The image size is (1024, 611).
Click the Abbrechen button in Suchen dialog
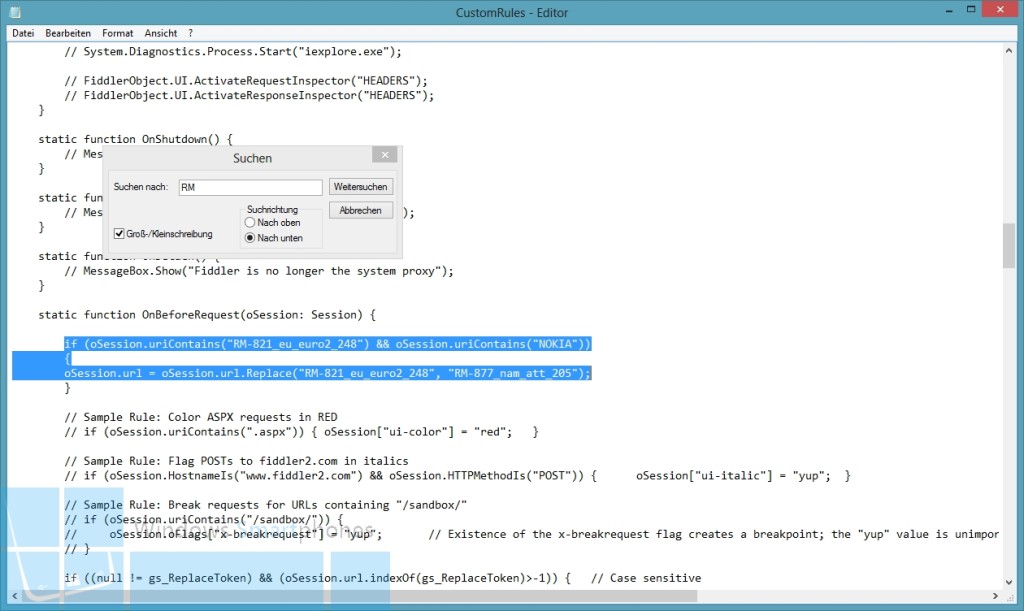[360, 210]
